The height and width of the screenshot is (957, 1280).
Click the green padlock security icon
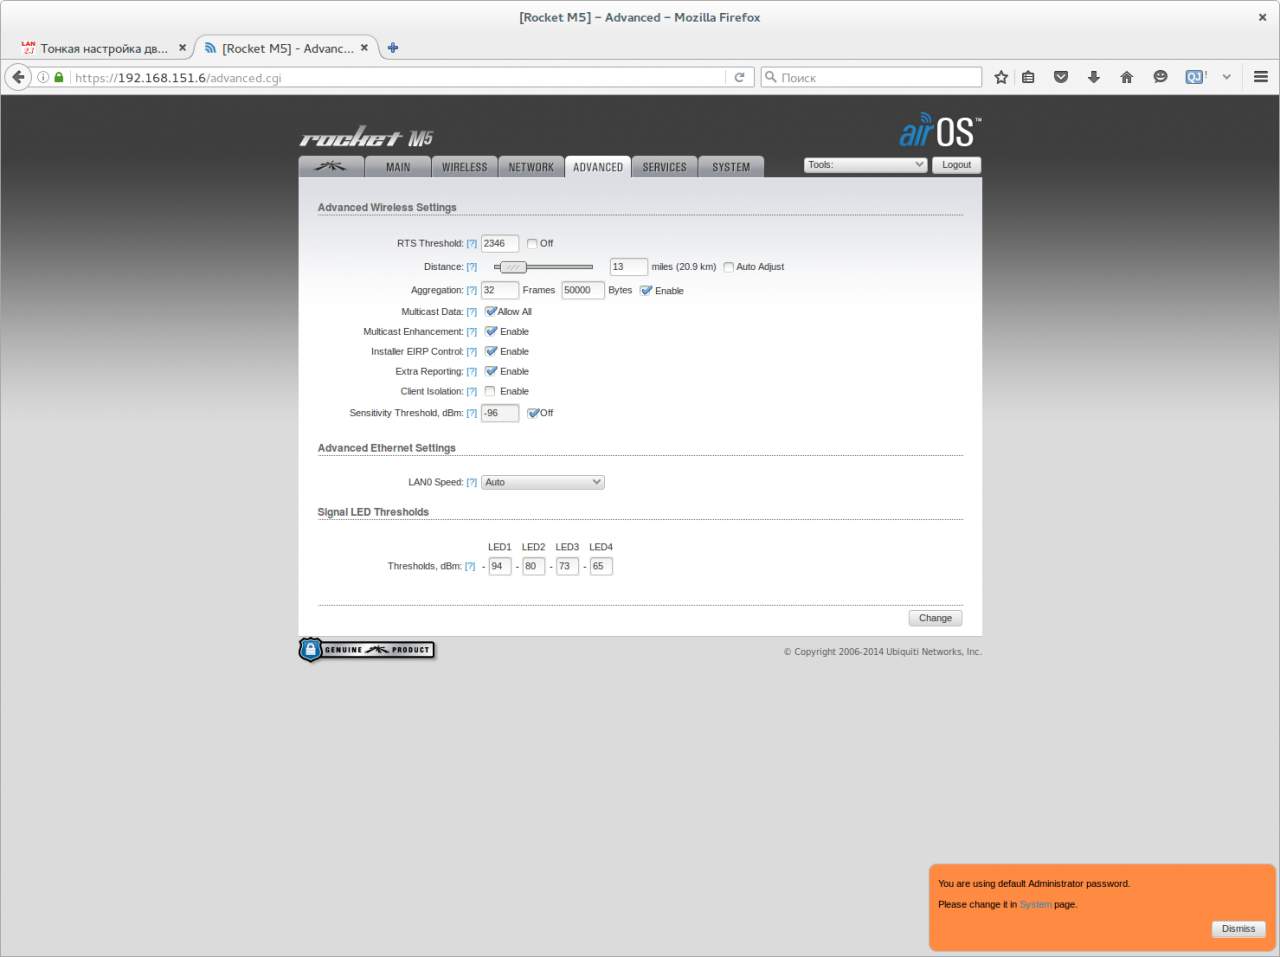(x=59, y=77)
